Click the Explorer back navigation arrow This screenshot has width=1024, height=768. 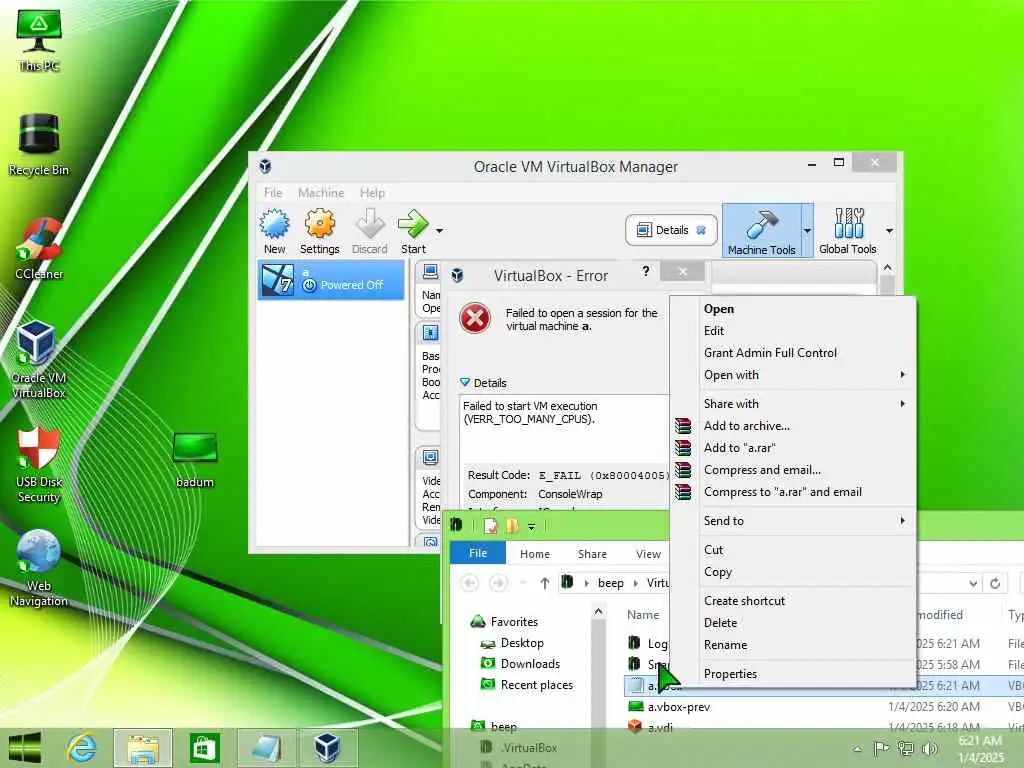470,583
